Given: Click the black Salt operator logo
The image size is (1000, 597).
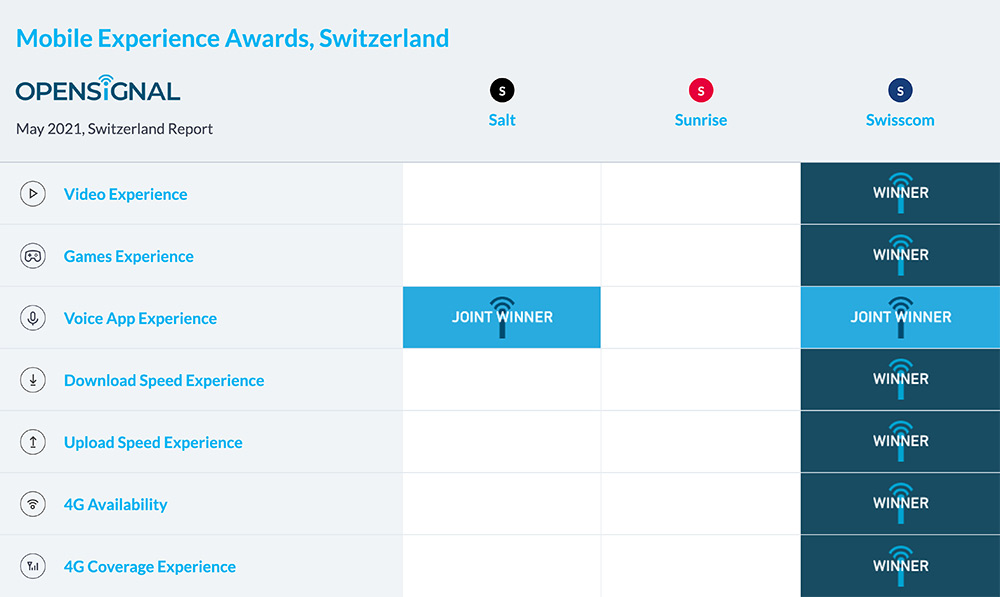Looking at the screenshot, I should [502, 91].
